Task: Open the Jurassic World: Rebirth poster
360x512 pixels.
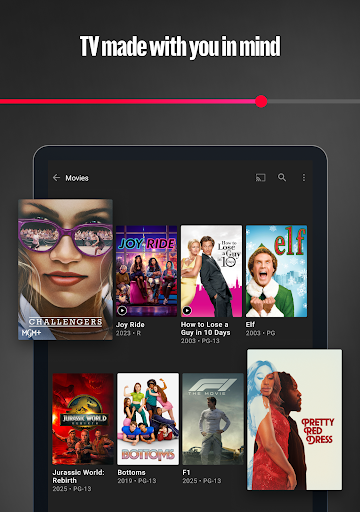Action: (x=83, y=419)
